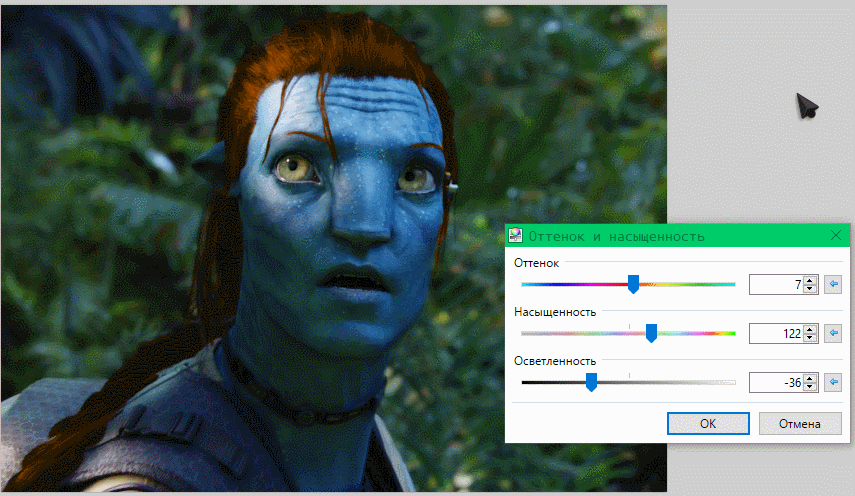Image resolution: width=855 pixels, height=496 pixels.
Task: Focus the Оттенок number field showing 7
Action: pos(776,285)
